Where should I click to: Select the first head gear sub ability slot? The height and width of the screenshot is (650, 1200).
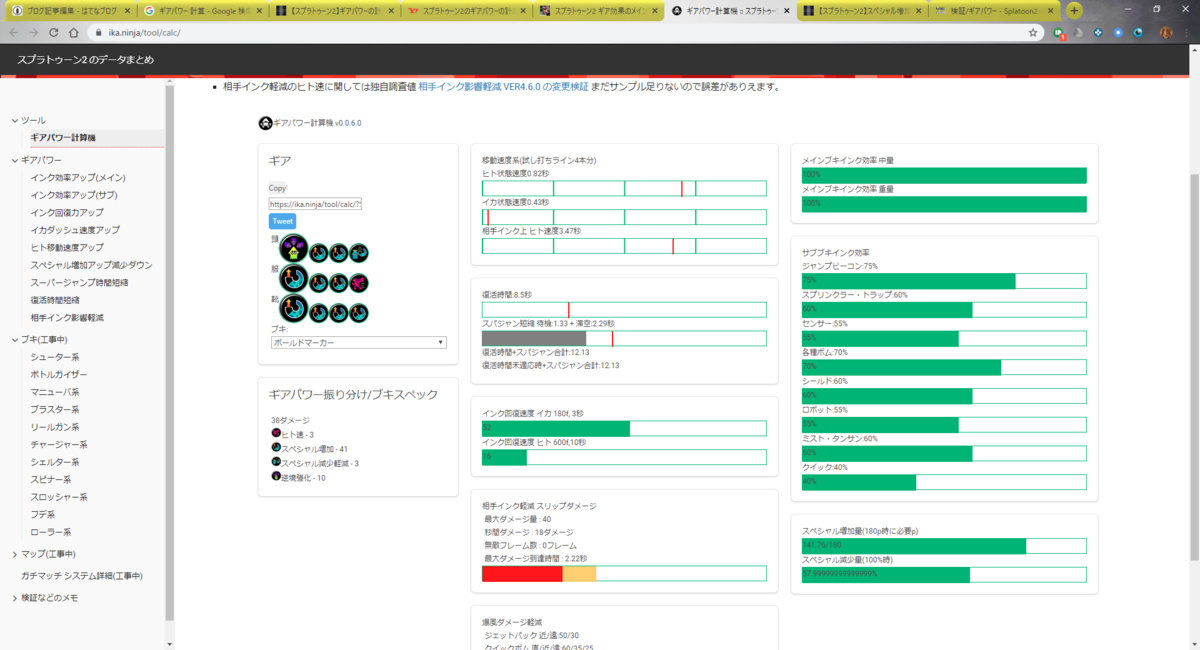point(319,253)
